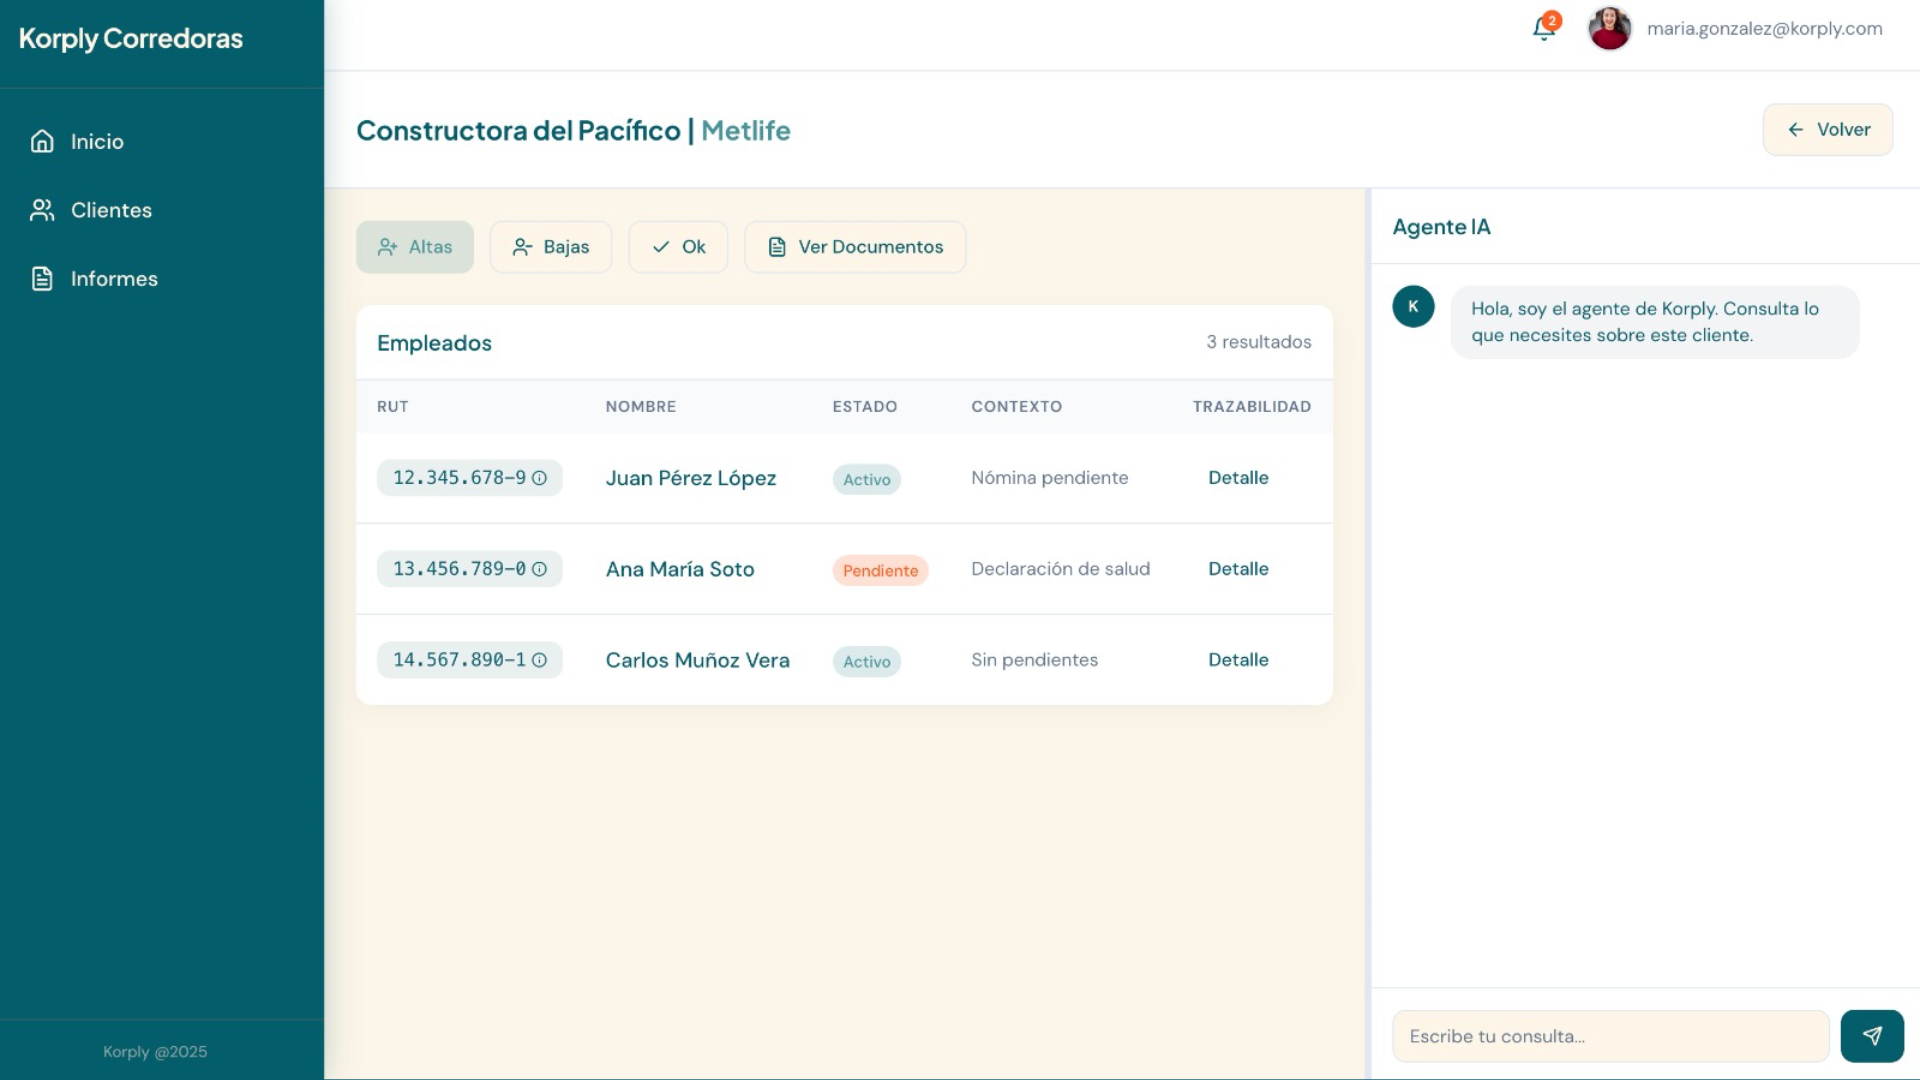Click the send message paper-plane icon
1920x1080 pixels.
point(1872,1036)
